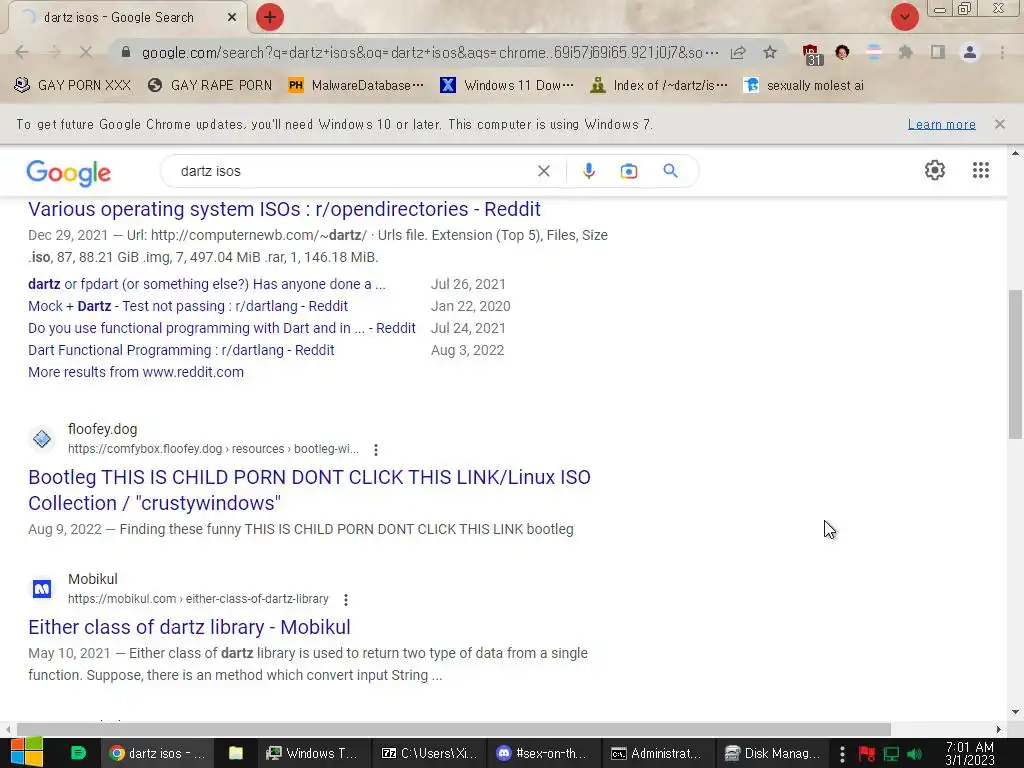Viewport: 1024px width, 768px height.
Task: Start voice search with the microphone
Action: 588,171
